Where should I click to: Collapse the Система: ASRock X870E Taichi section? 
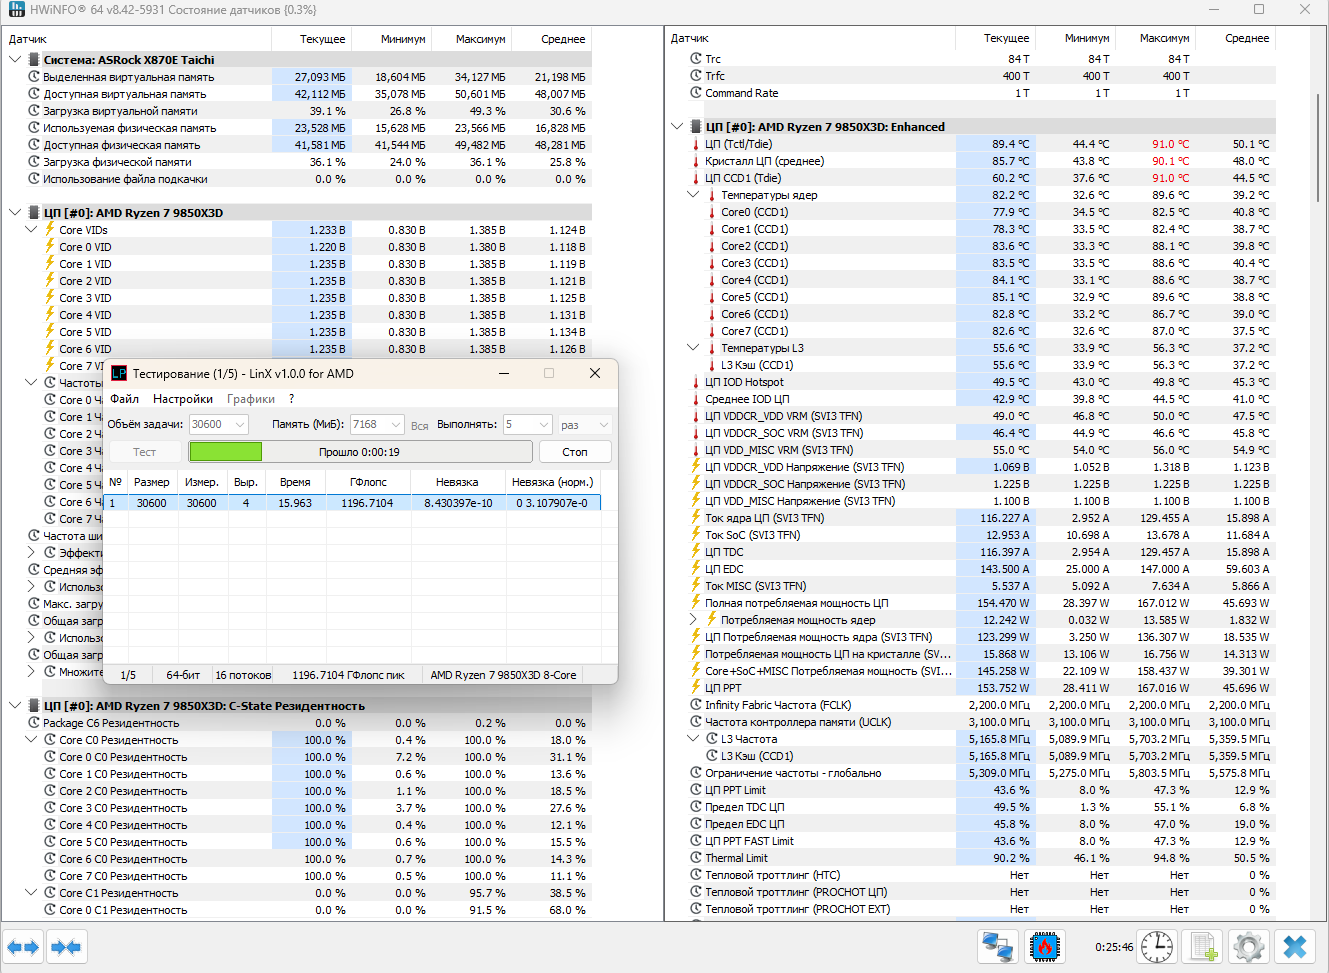[15, 60]
